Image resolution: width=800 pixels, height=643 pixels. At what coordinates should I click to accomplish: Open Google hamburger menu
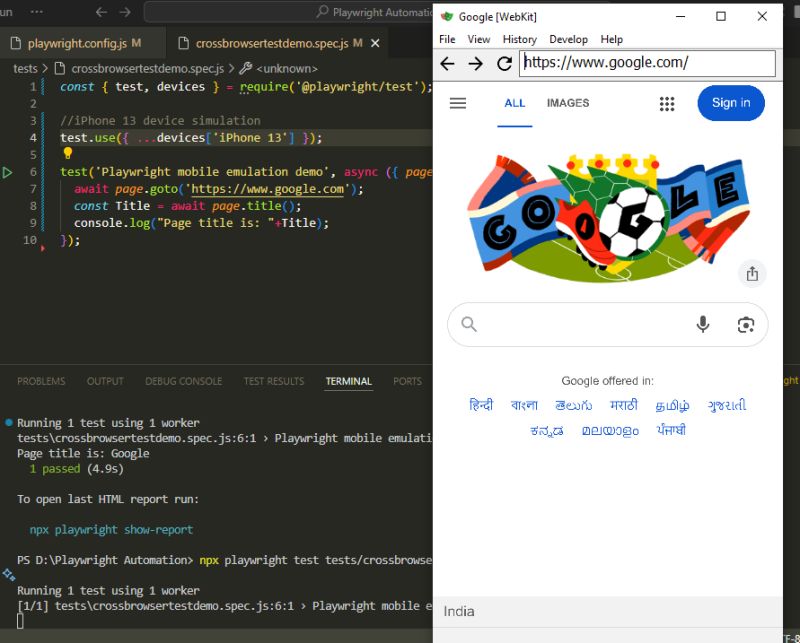458,103
